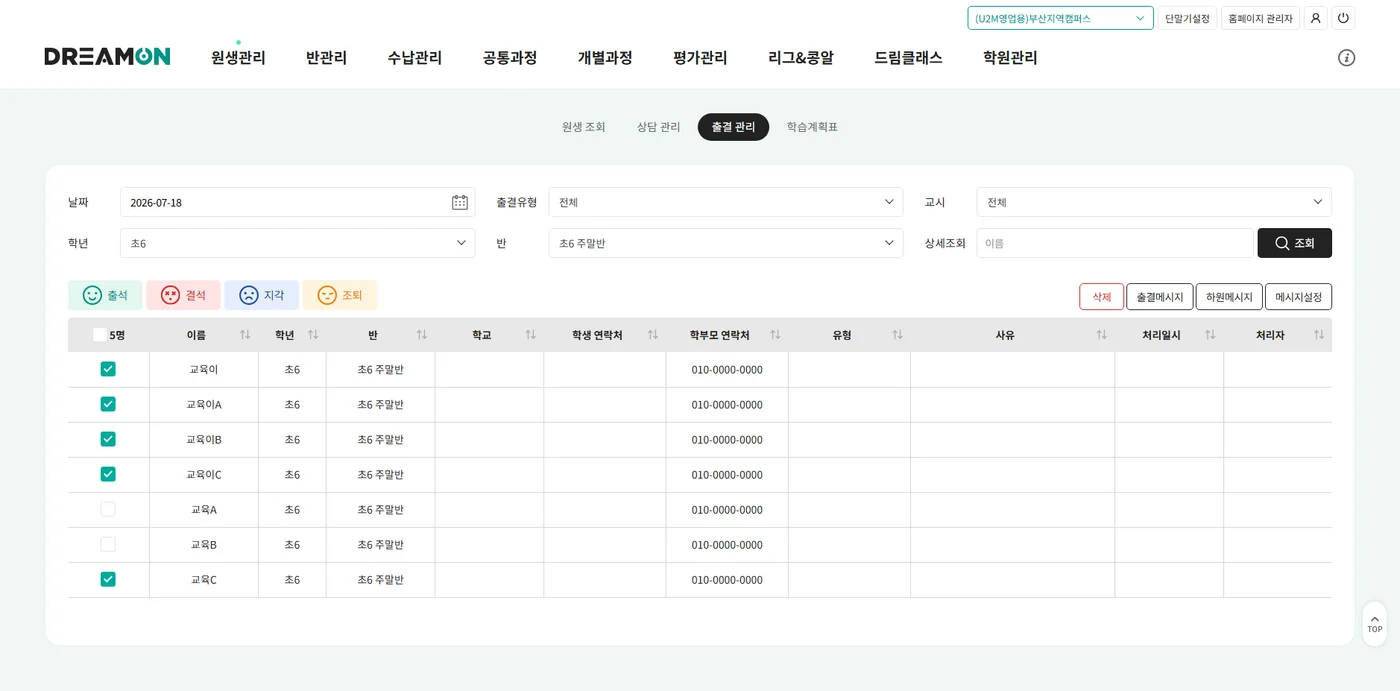
Task: Open 메시지설정 settings button
Action: (x=1298, y=297)
